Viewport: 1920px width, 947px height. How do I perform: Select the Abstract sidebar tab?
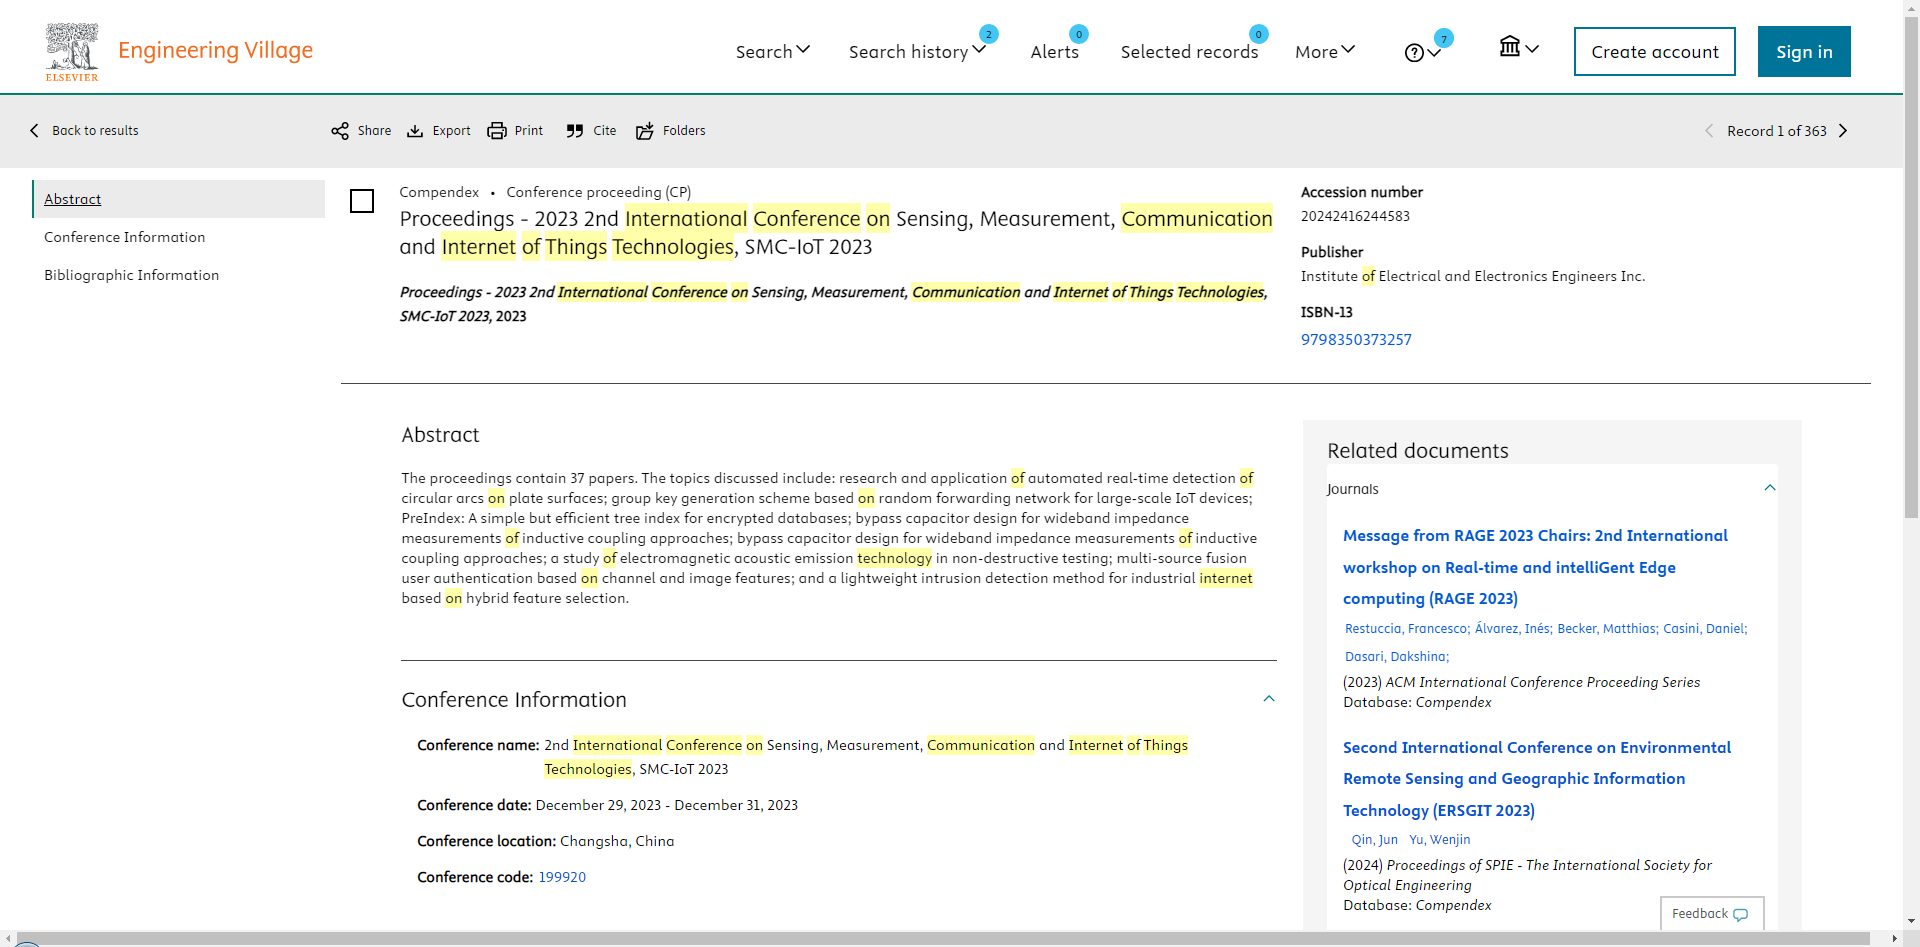[x=179, y=199]
